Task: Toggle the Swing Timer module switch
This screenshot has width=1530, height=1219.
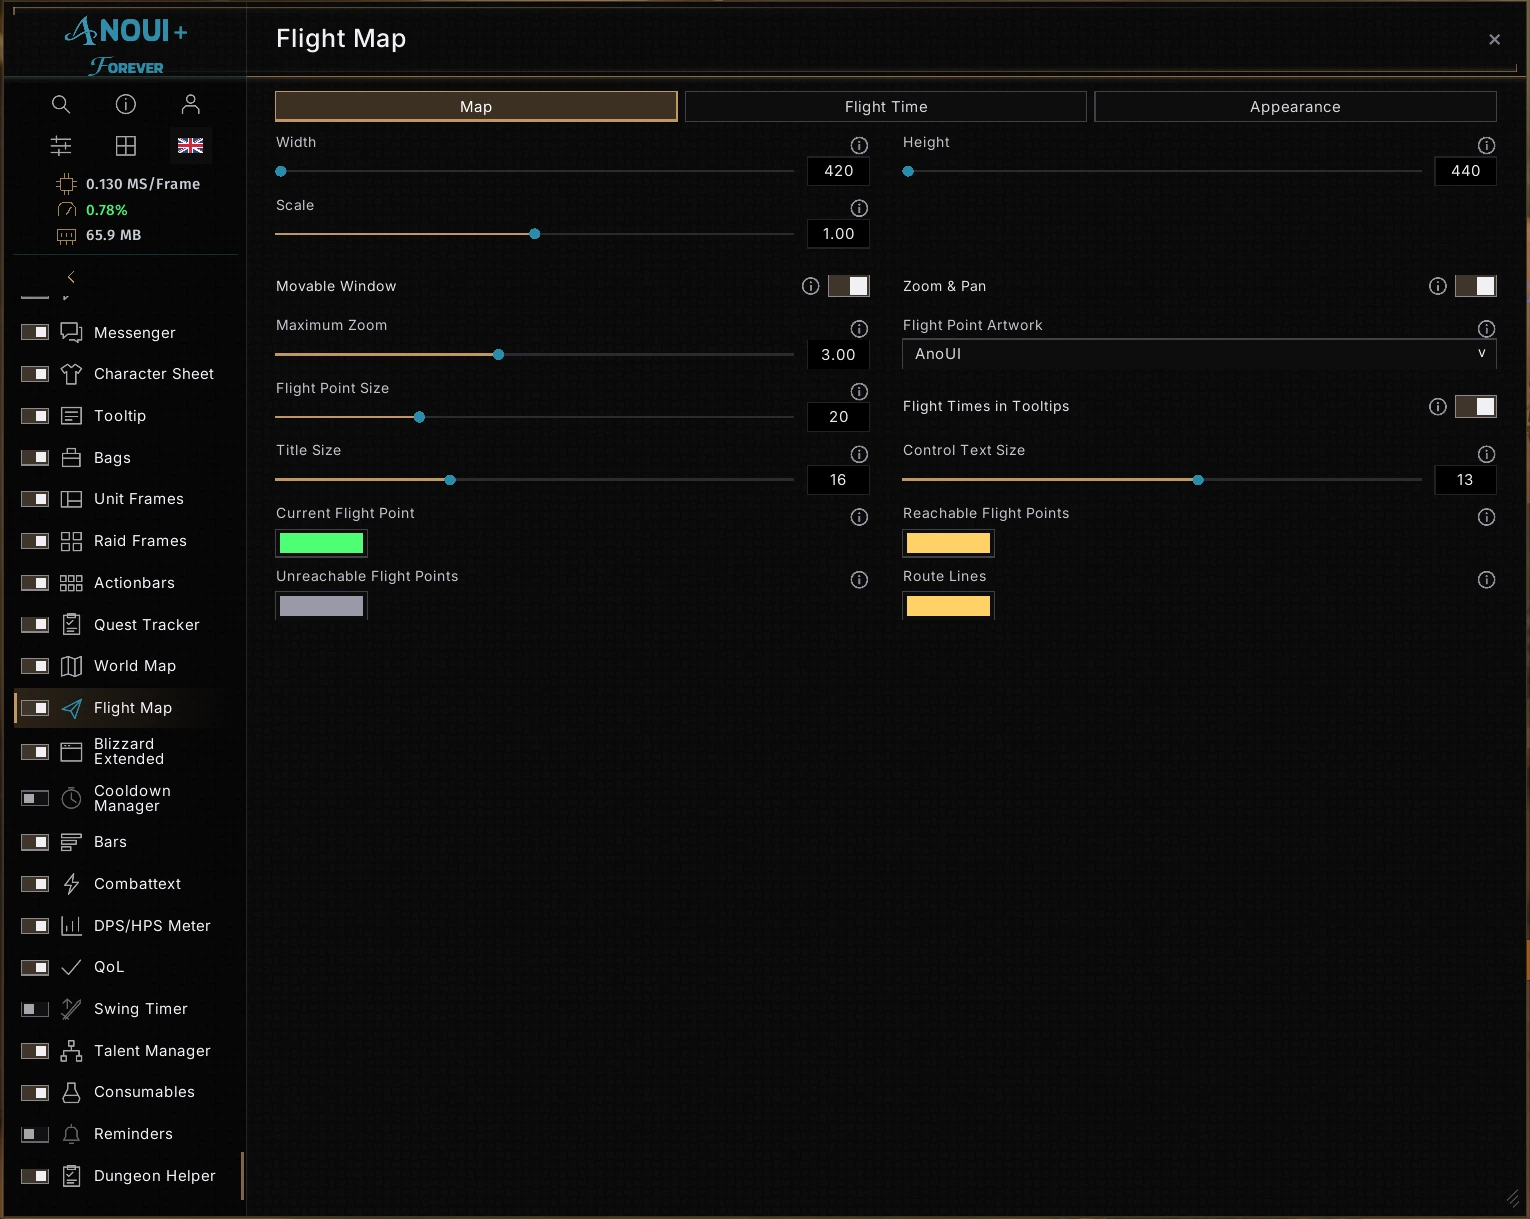Action: [35, 1009]
